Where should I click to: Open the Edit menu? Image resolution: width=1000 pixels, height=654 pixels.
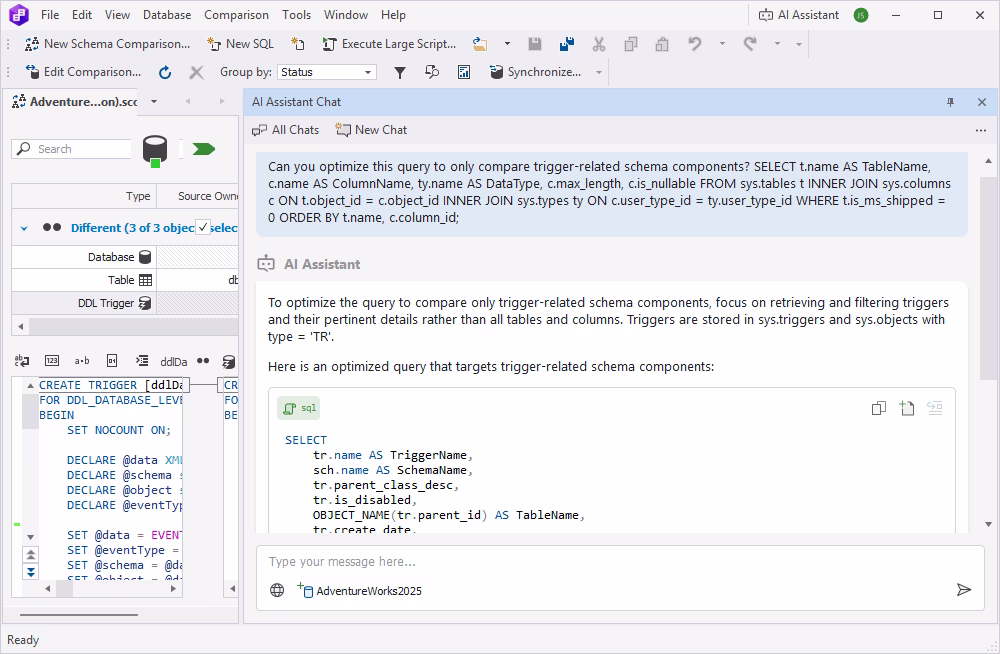point(82,15)
